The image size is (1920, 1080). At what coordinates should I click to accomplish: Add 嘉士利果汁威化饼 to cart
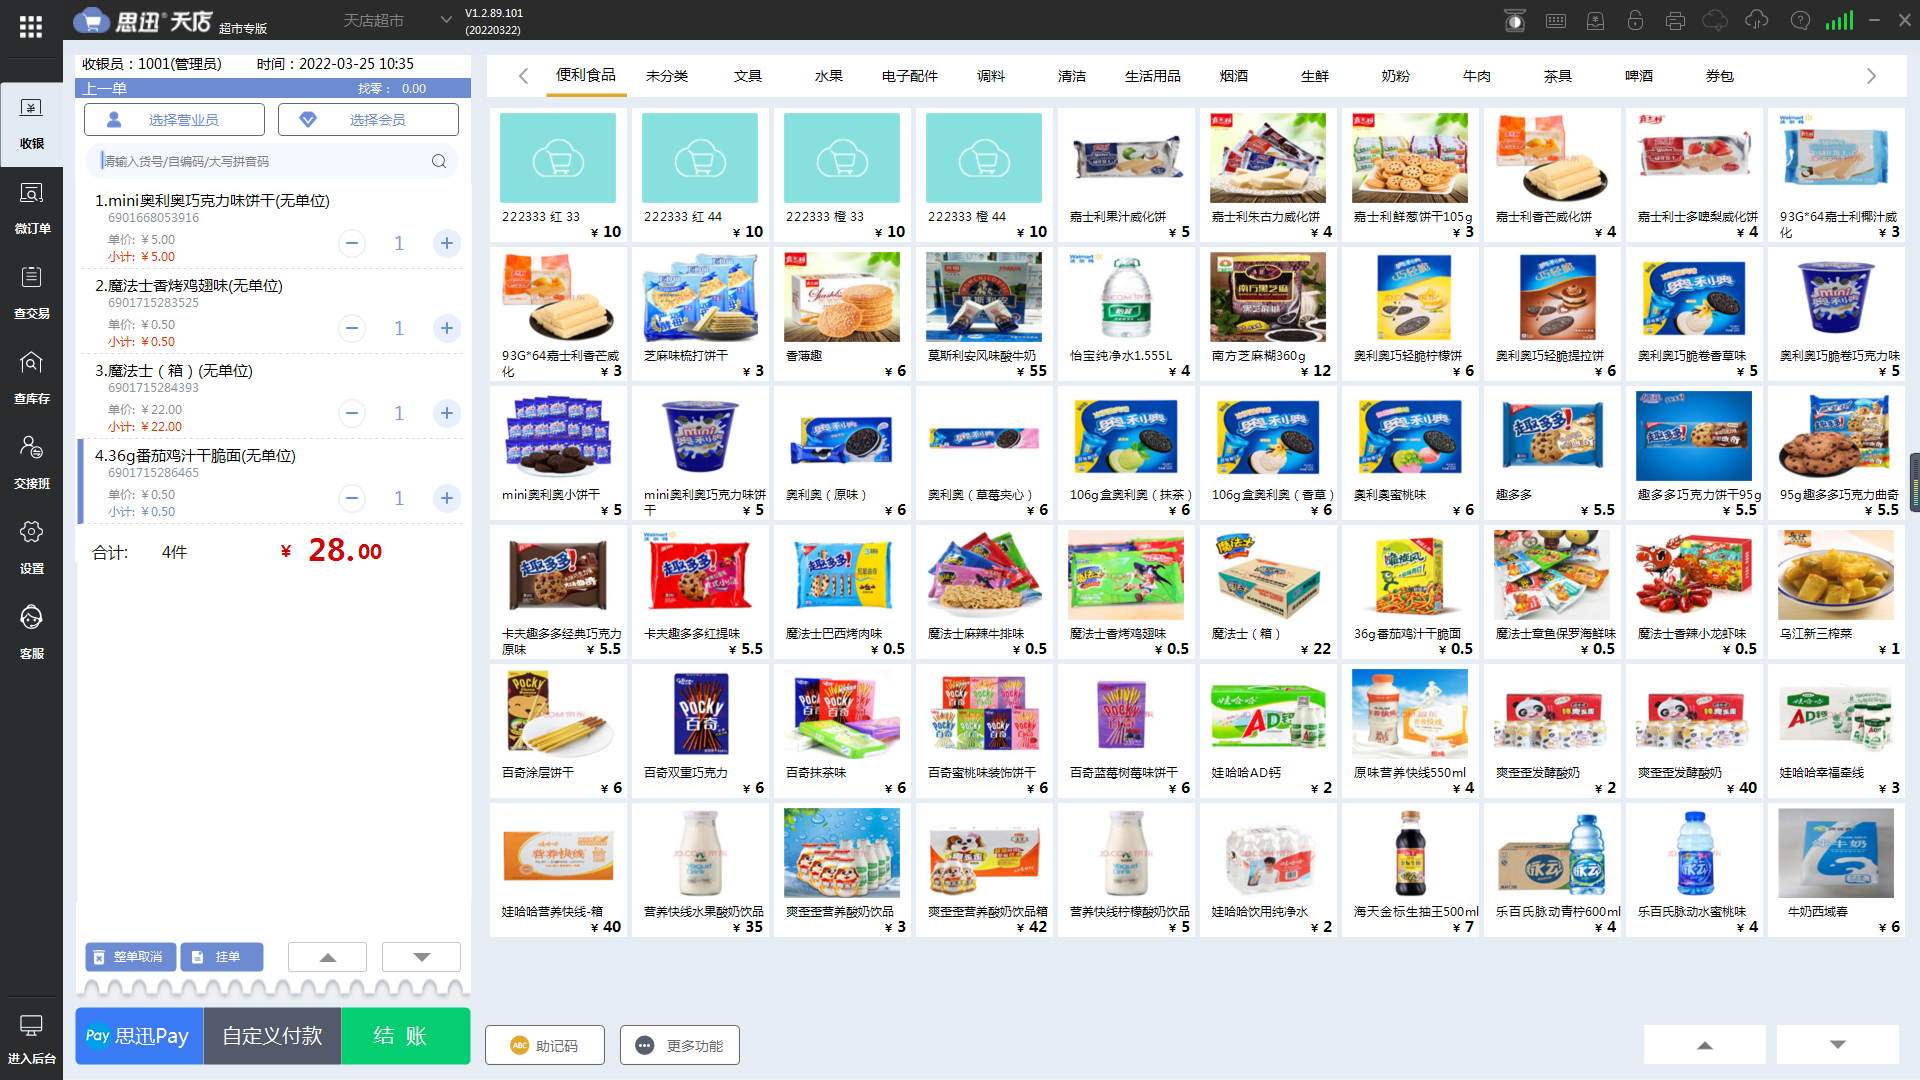point(1126,175)
